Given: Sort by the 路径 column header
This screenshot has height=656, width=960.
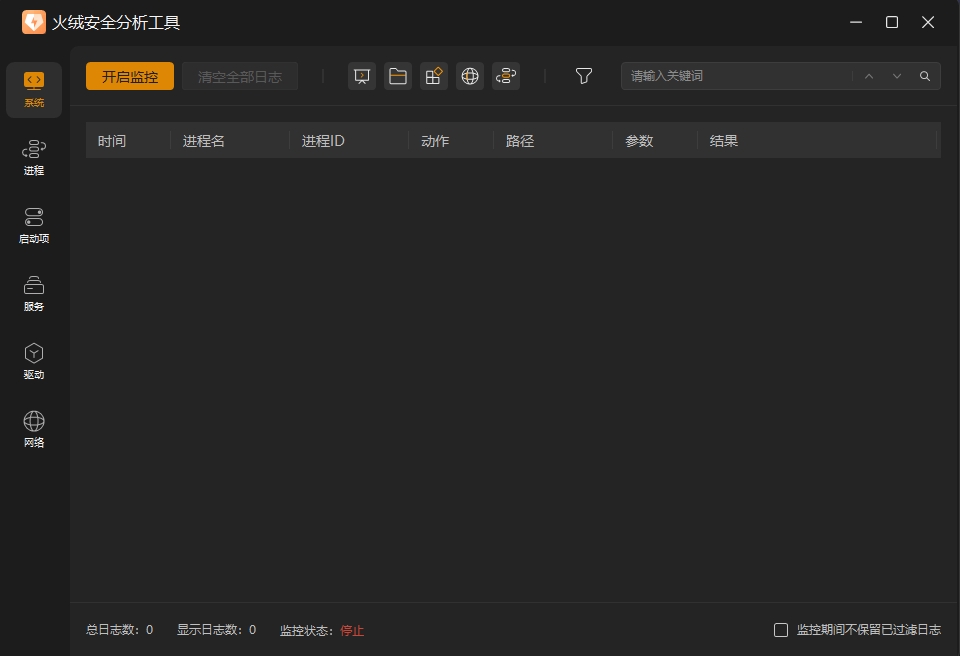Looking at the screenshot, I should pos(553,141).
